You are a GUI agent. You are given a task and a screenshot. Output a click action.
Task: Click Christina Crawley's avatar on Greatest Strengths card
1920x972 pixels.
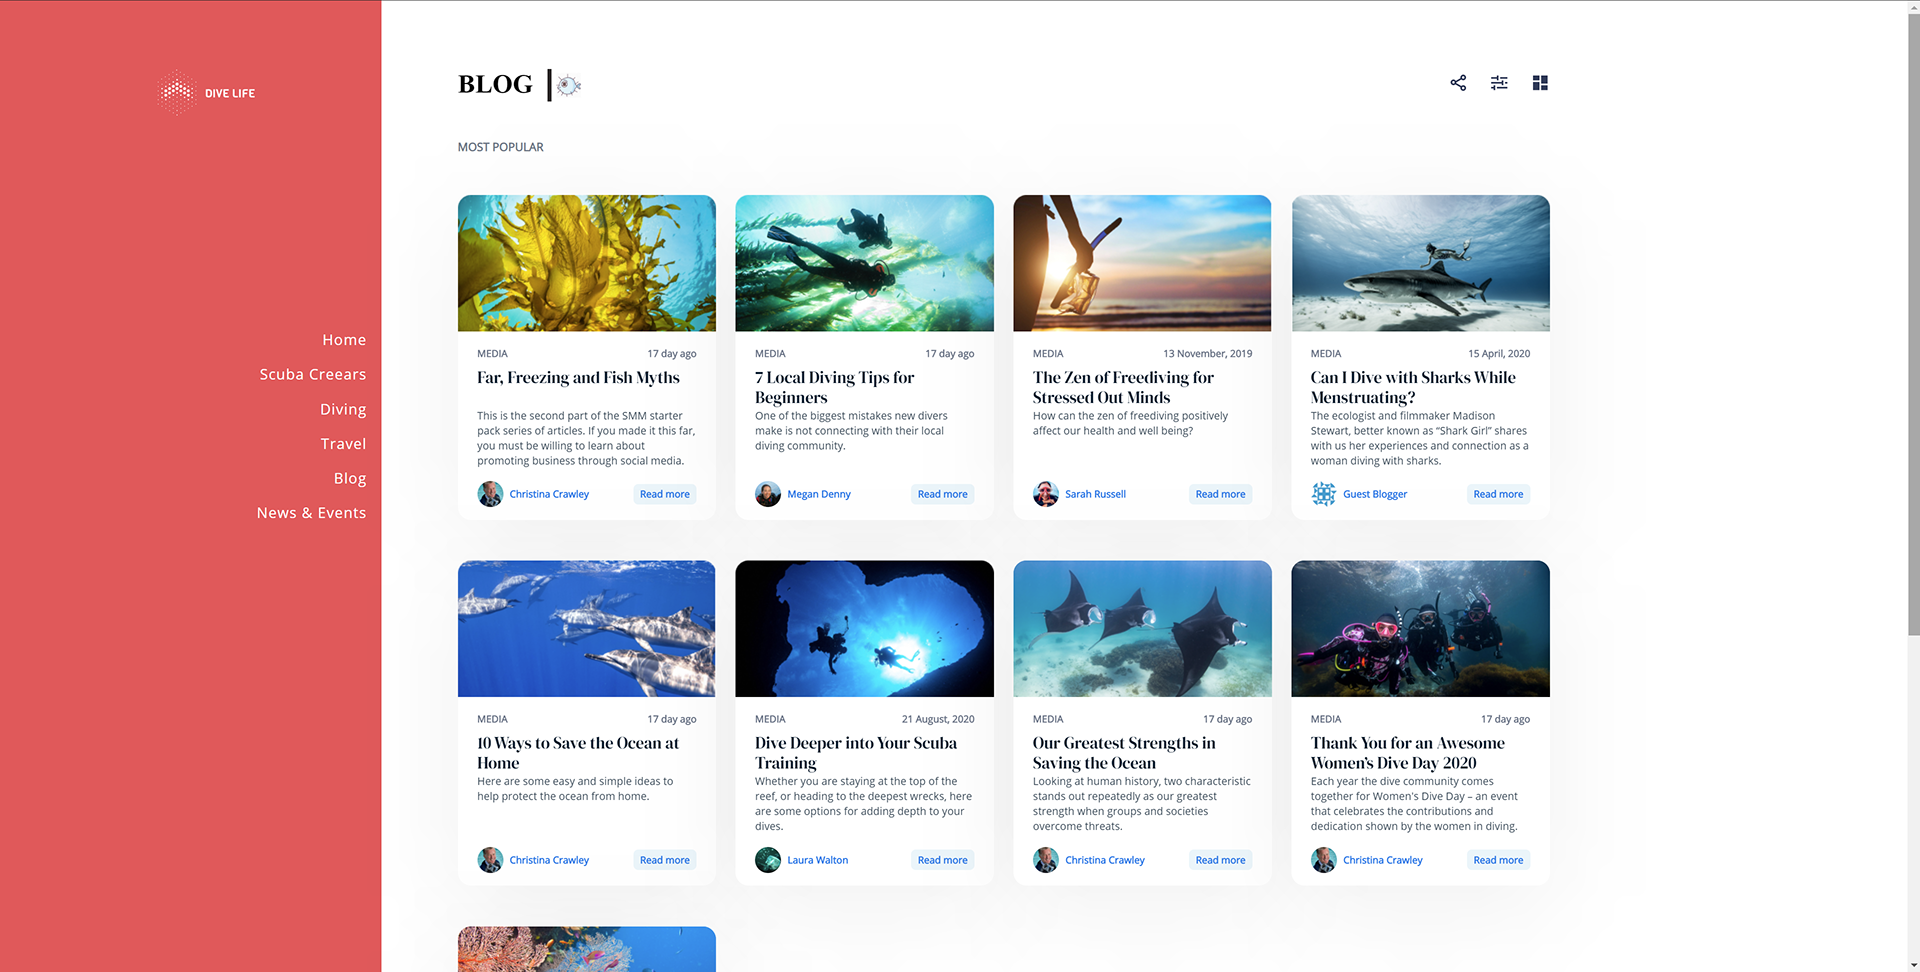(1046, 860)
